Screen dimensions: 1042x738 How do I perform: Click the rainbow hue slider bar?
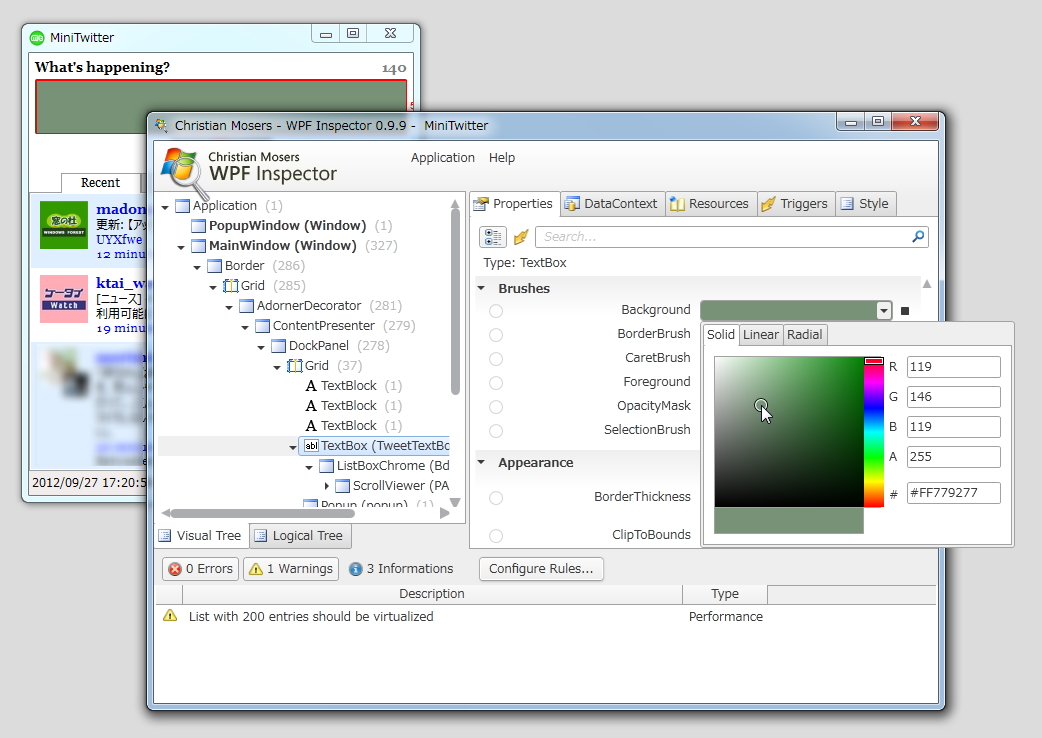tap(873, 432)
